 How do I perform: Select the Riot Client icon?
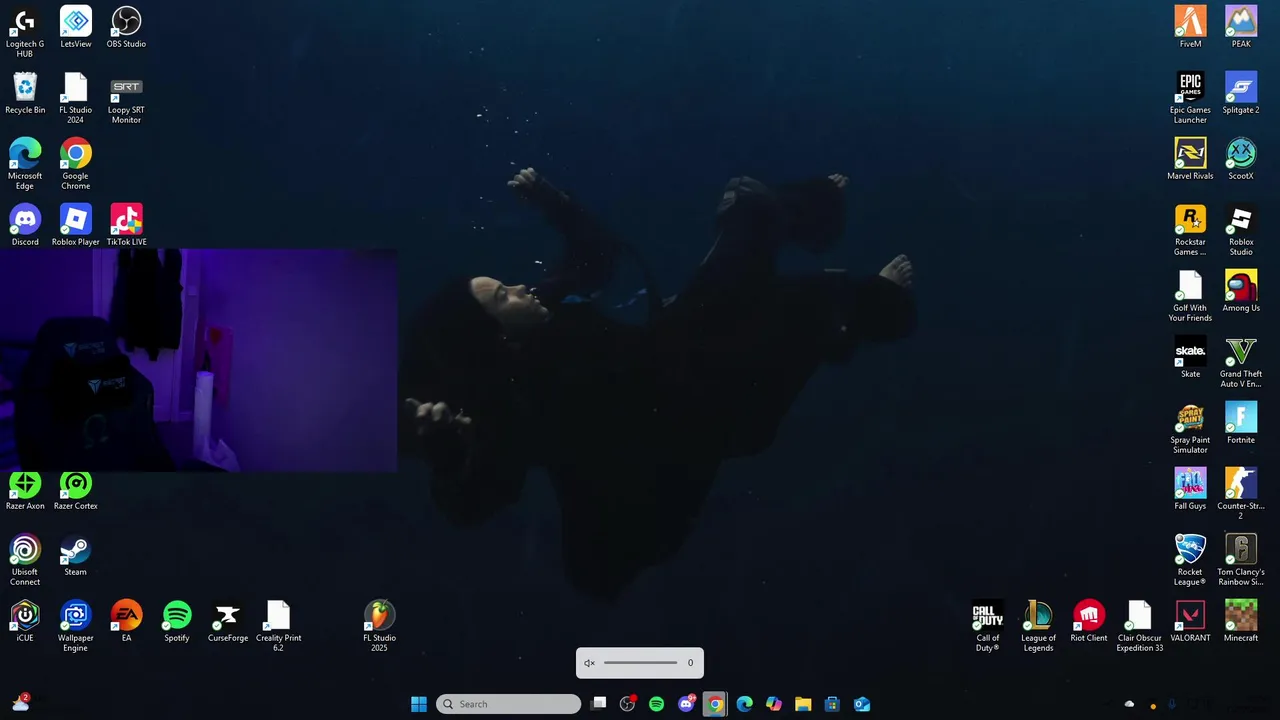[x=1089, y=621]
